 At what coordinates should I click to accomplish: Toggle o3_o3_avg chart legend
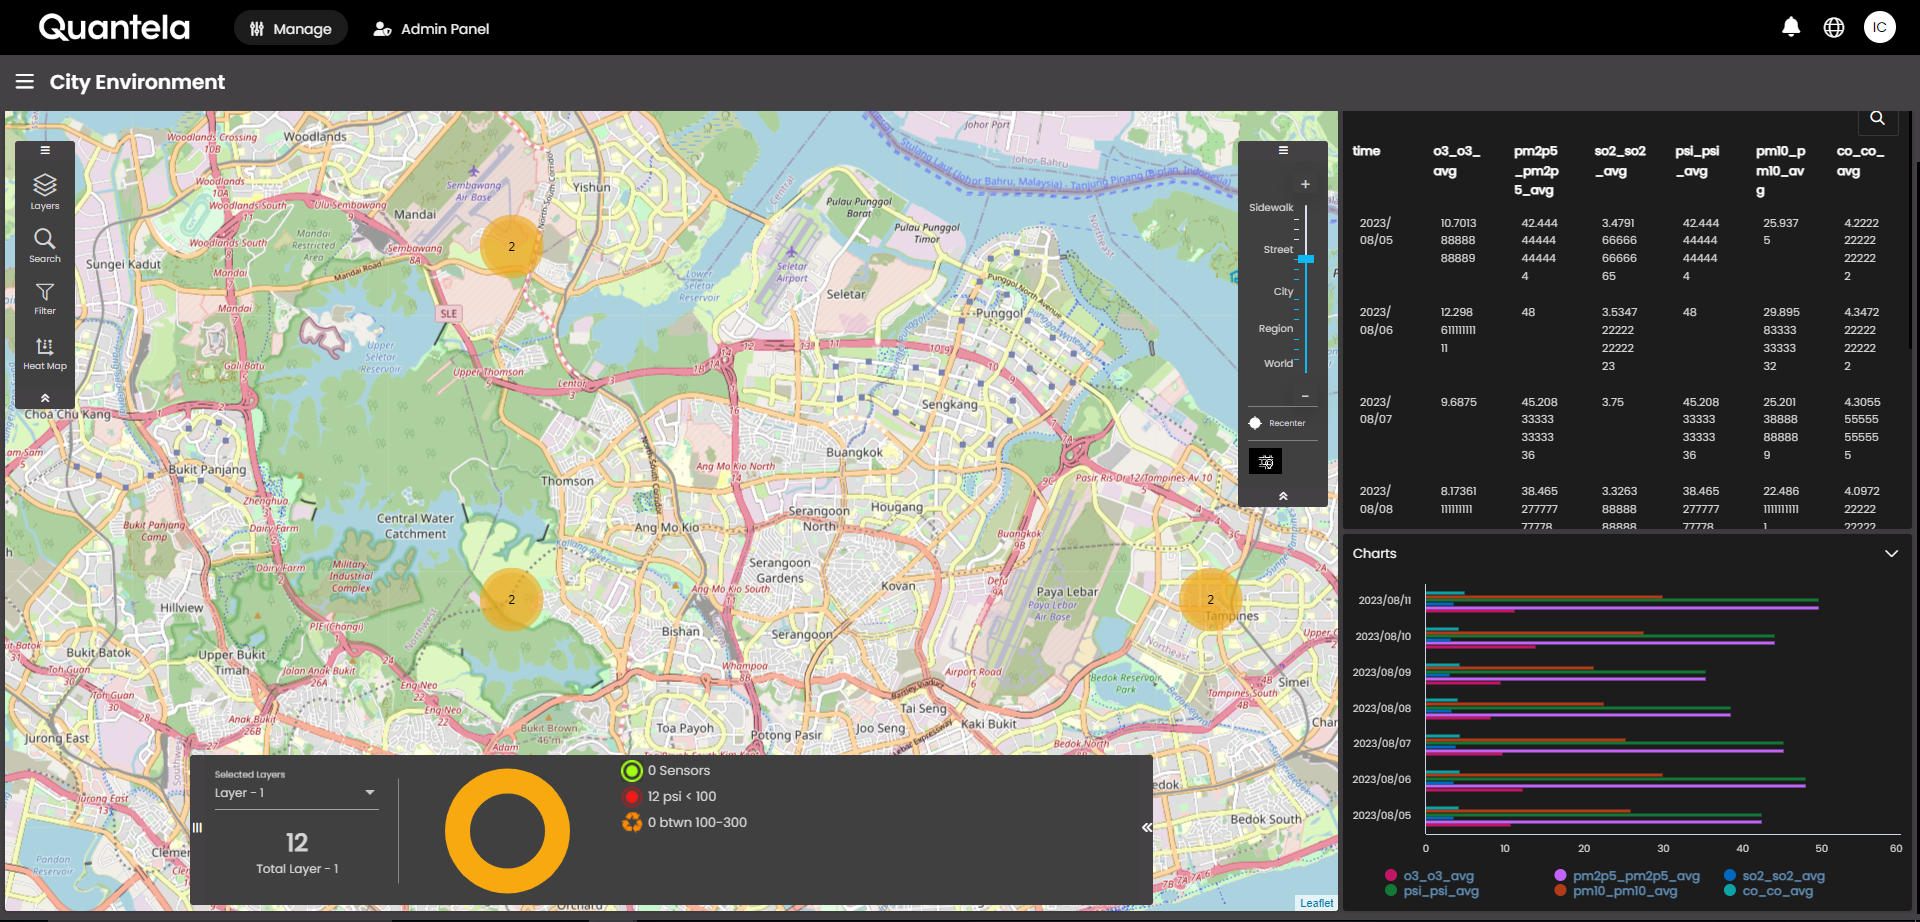(x=1430, y=876)
